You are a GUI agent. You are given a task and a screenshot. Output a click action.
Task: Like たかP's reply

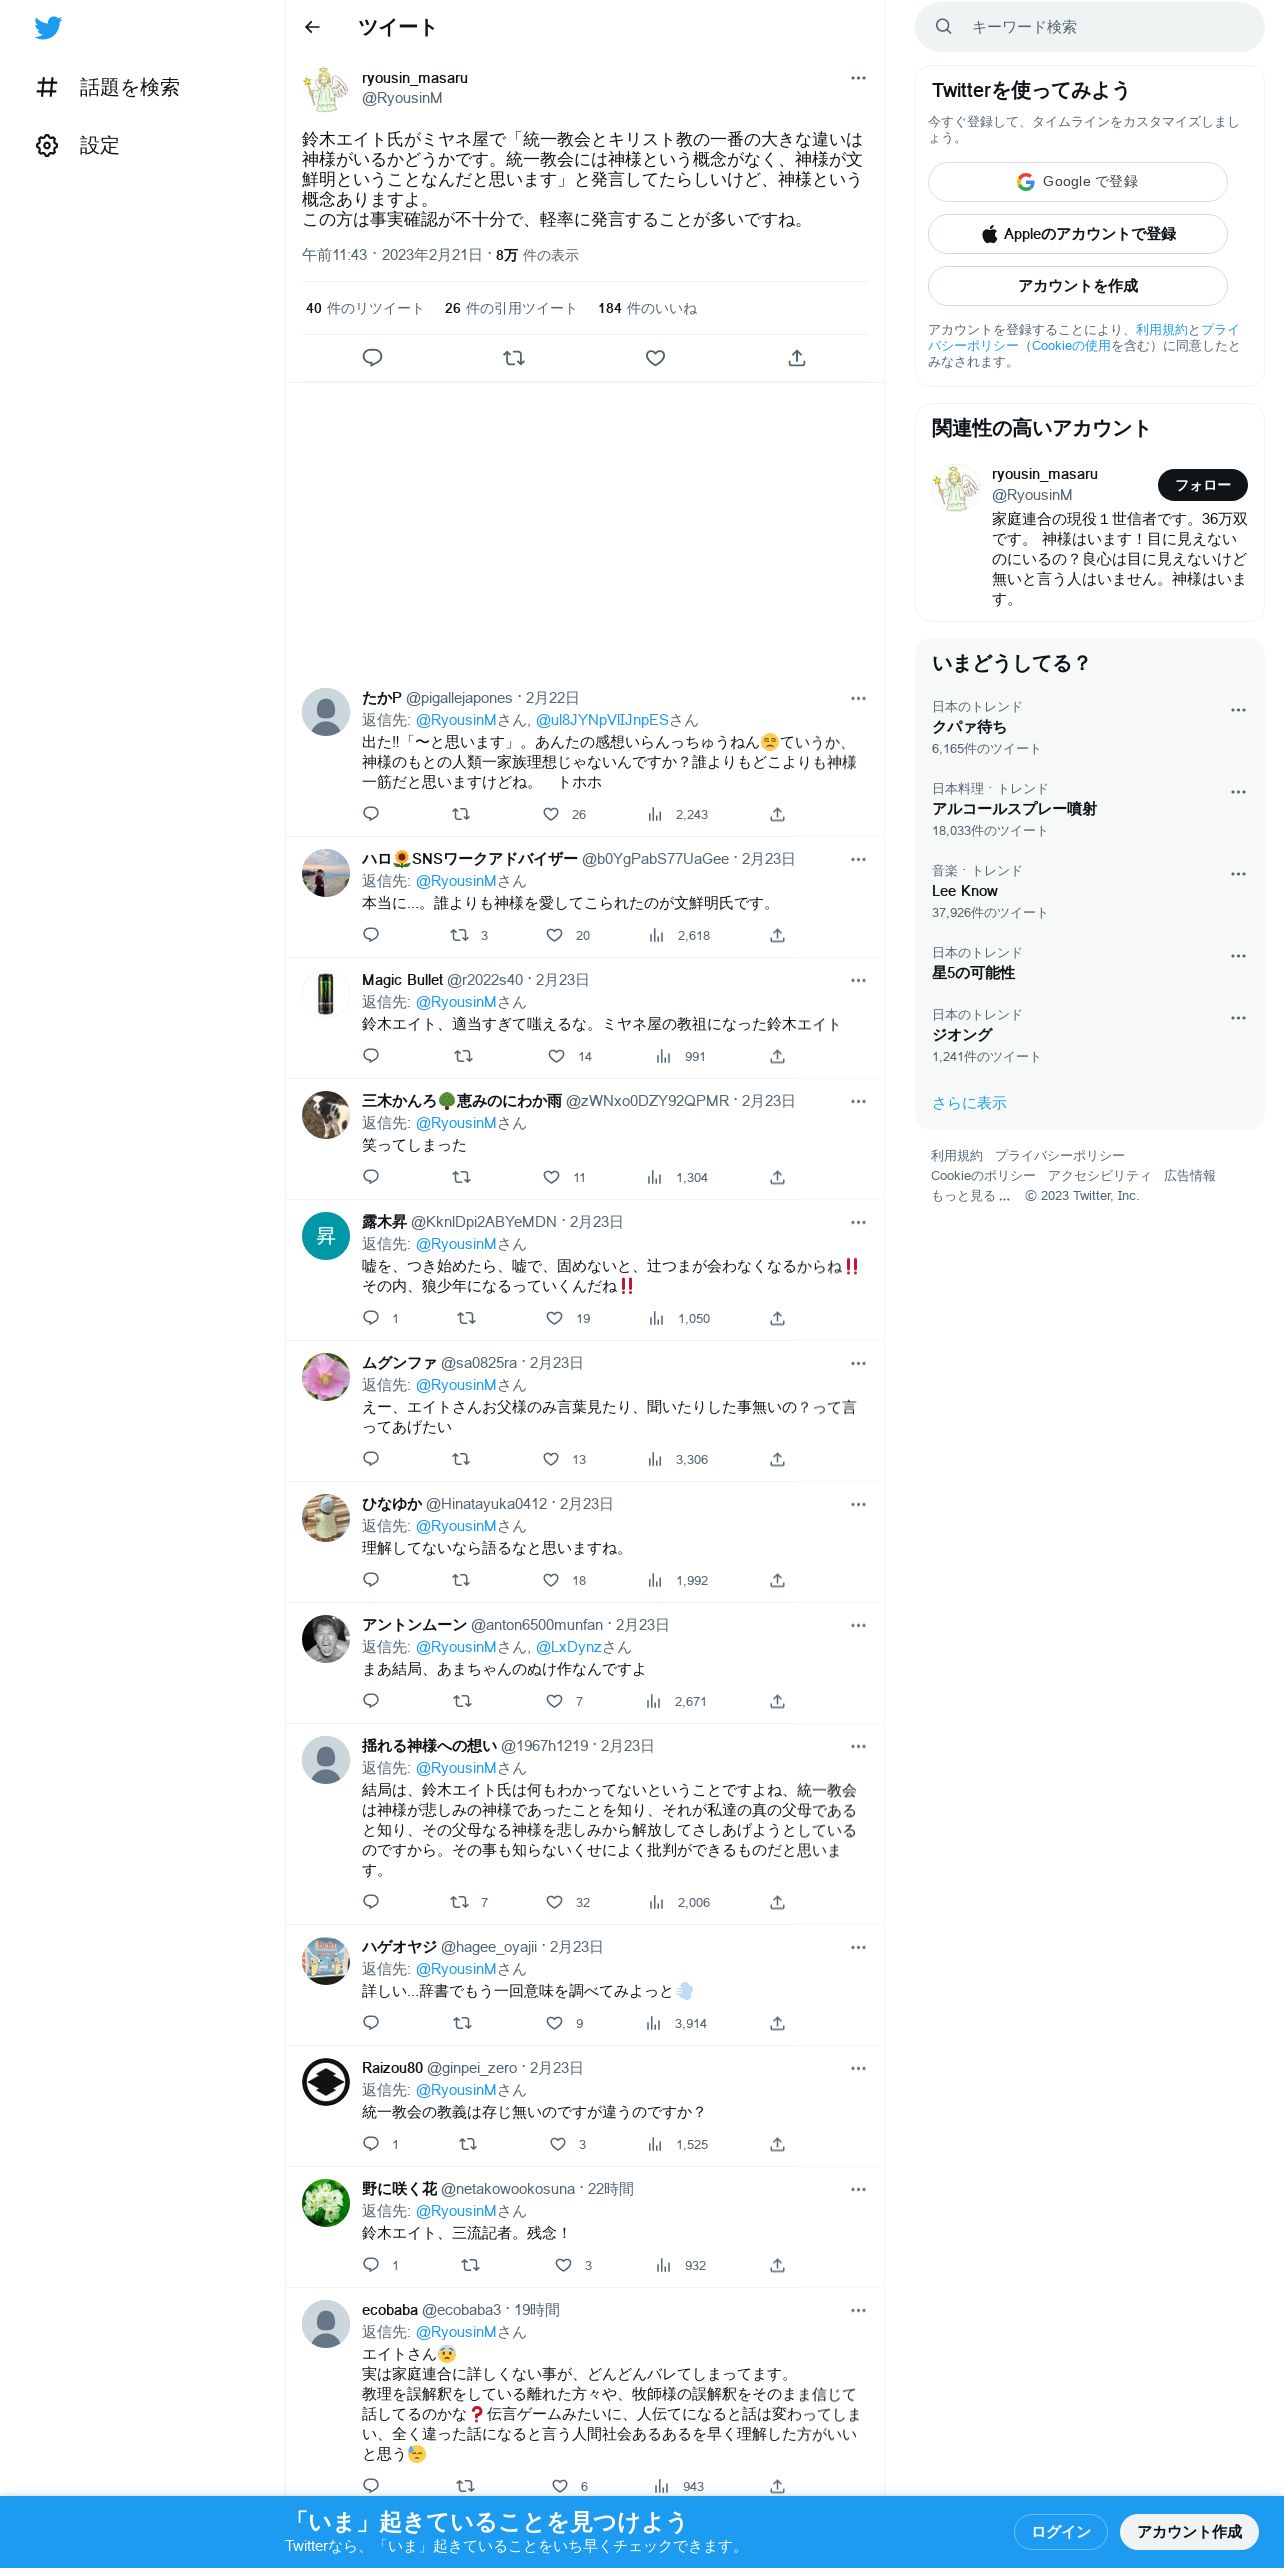[x=551, y=814]
